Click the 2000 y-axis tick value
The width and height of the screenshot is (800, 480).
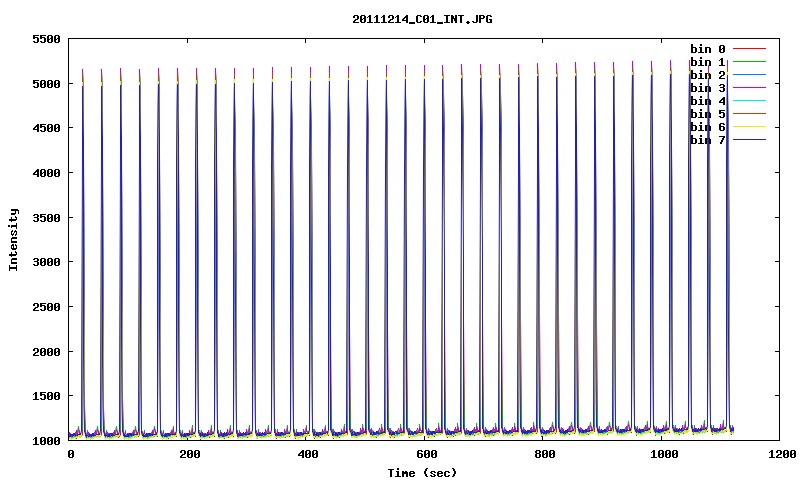pos(46,352)
